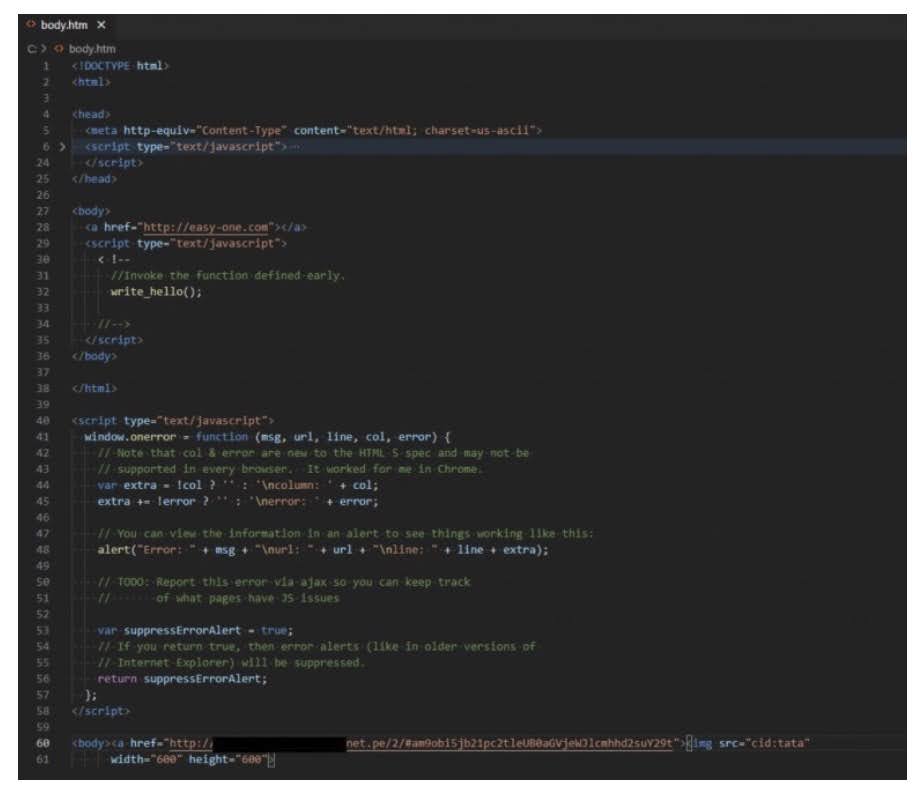Close the body.htm tab
The image size is (922, 794).
(101, 25)
